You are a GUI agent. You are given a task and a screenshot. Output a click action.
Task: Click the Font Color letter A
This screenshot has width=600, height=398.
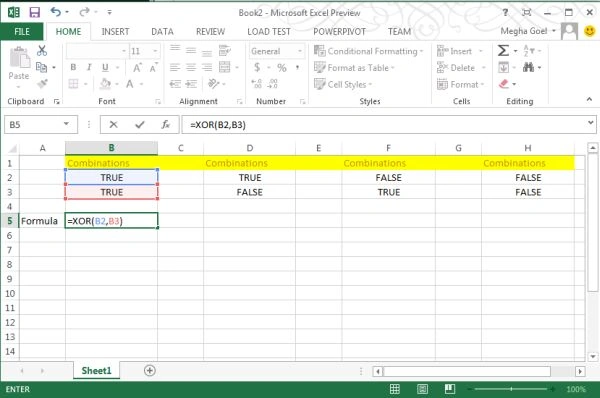pos(130,84)
